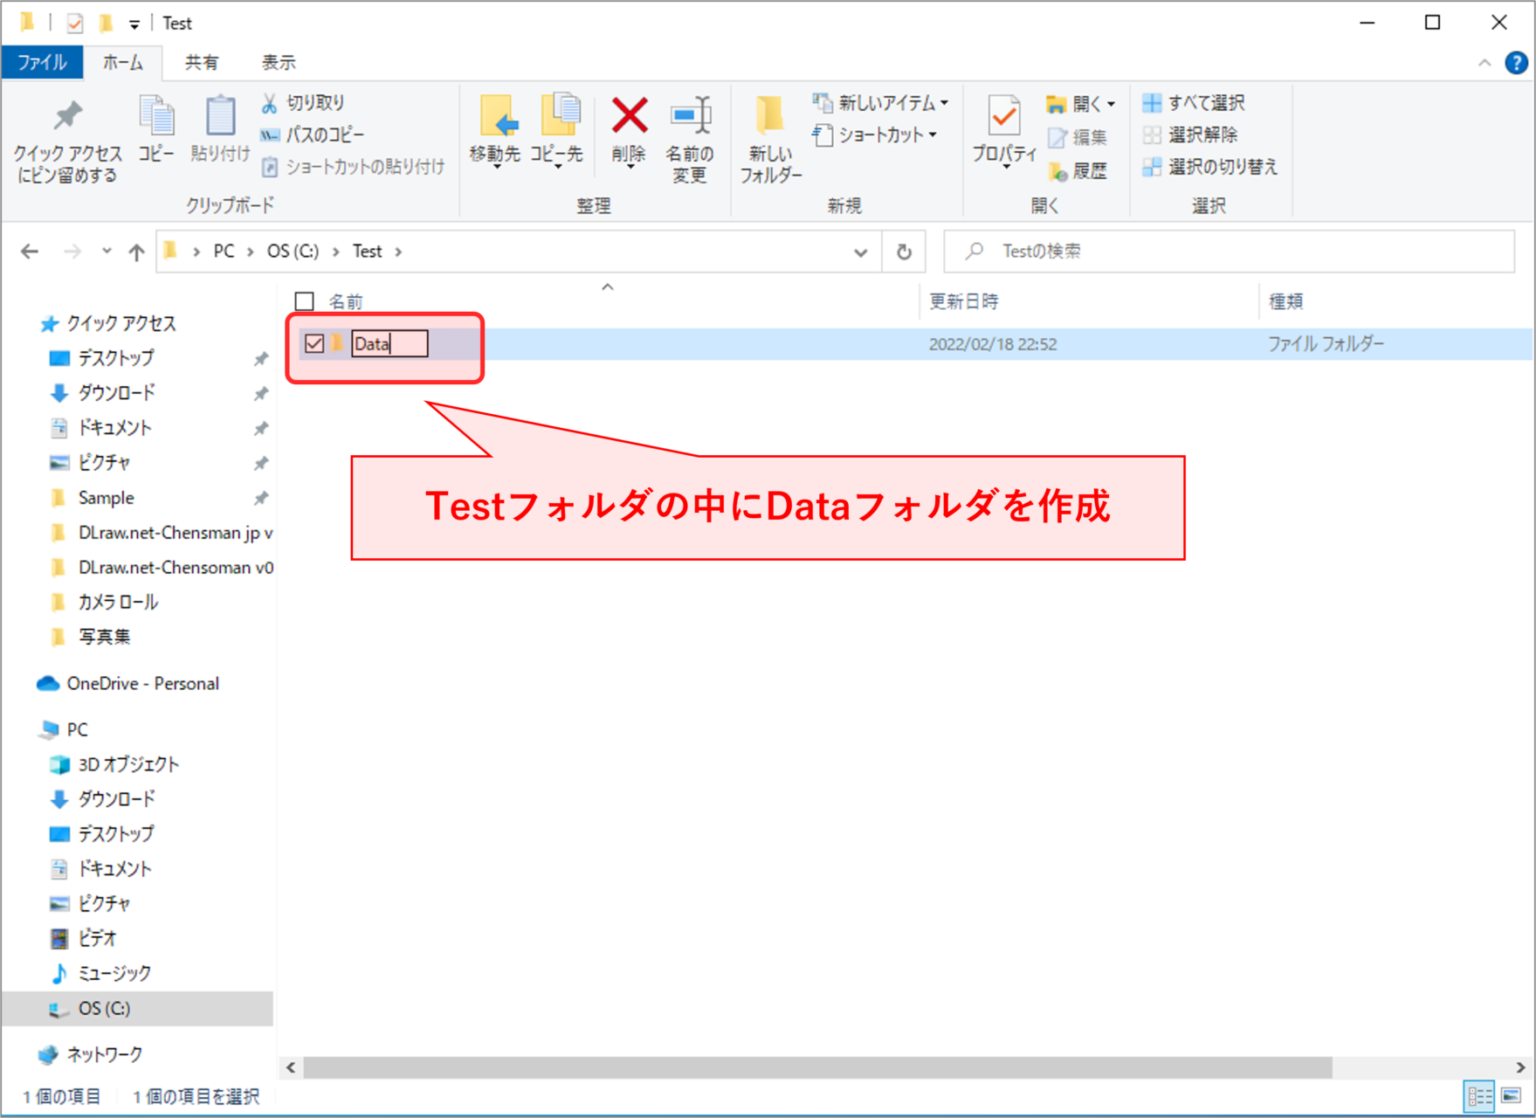Open the New Item (新しいアイテム) dropdown
Viewport: 1536px width, 1118px height.
881,103
